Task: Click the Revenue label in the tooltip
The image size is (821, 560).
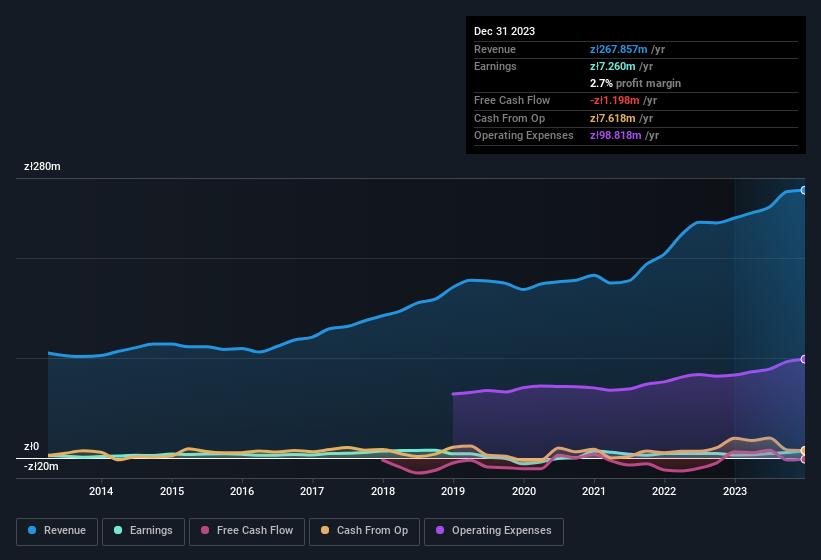Action: click(495, 49)
